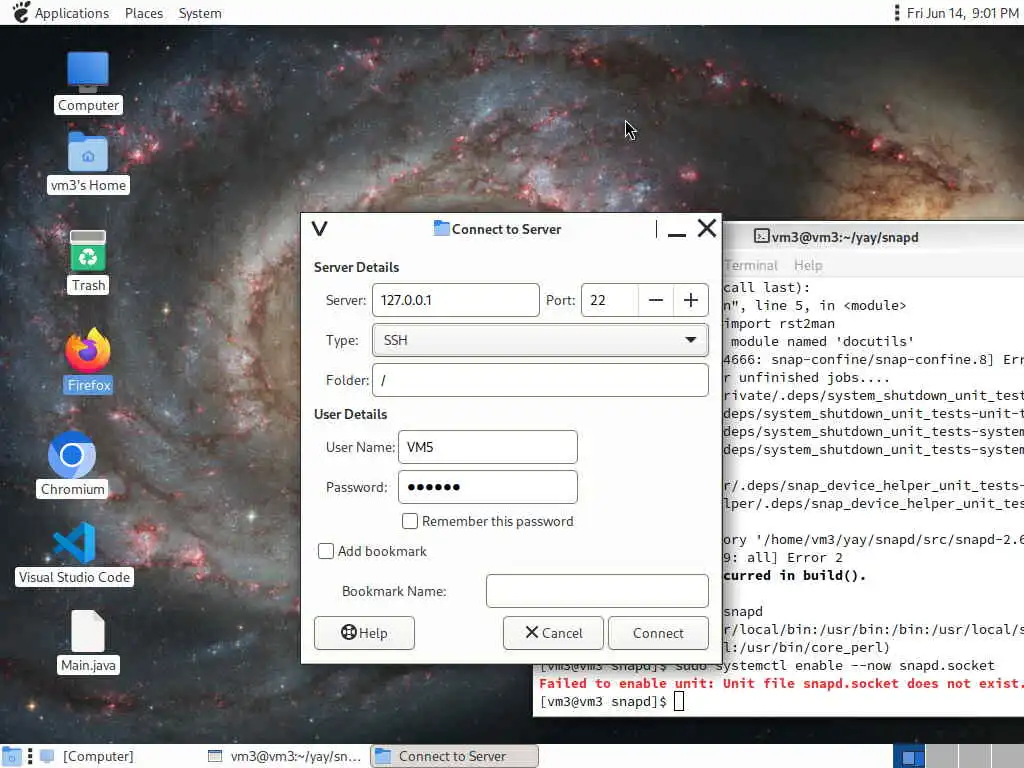Image resolution: width=1024 pixels, height=768 pixels.
Task: Click the date and time clock
Action: pyautogui.click(x=963, y=13)
